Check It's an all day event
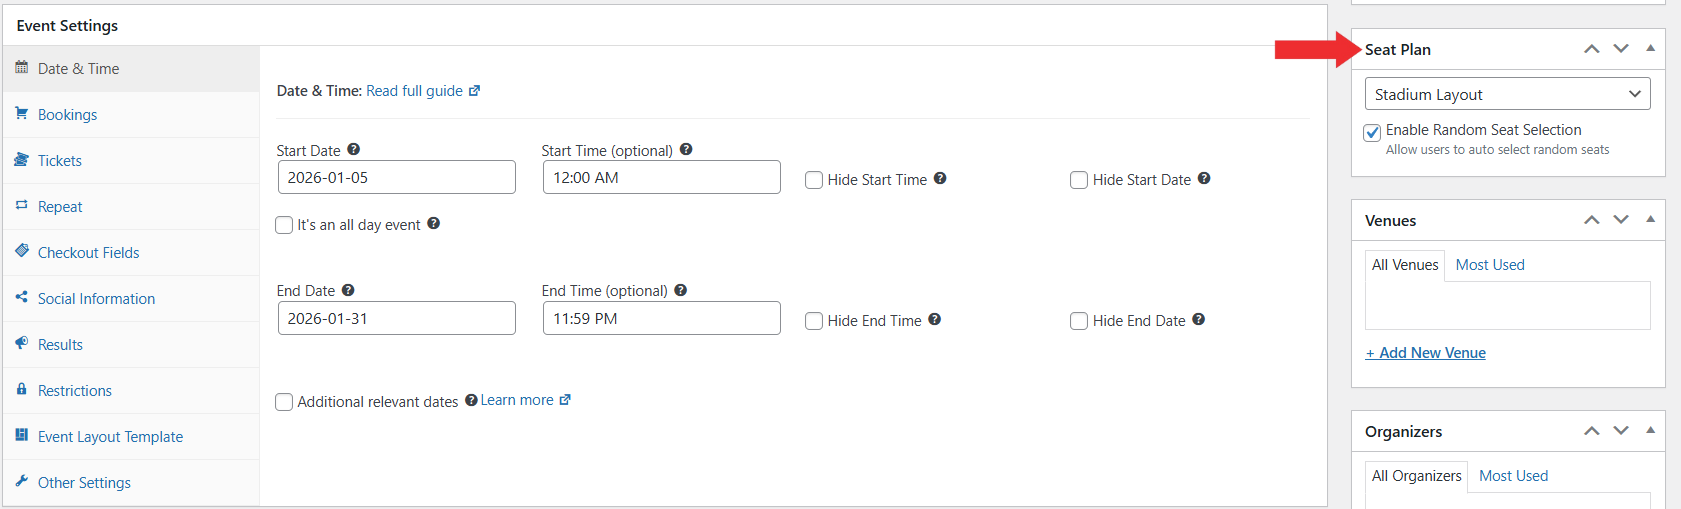The image size is (1681, 509). coord(284,225)
